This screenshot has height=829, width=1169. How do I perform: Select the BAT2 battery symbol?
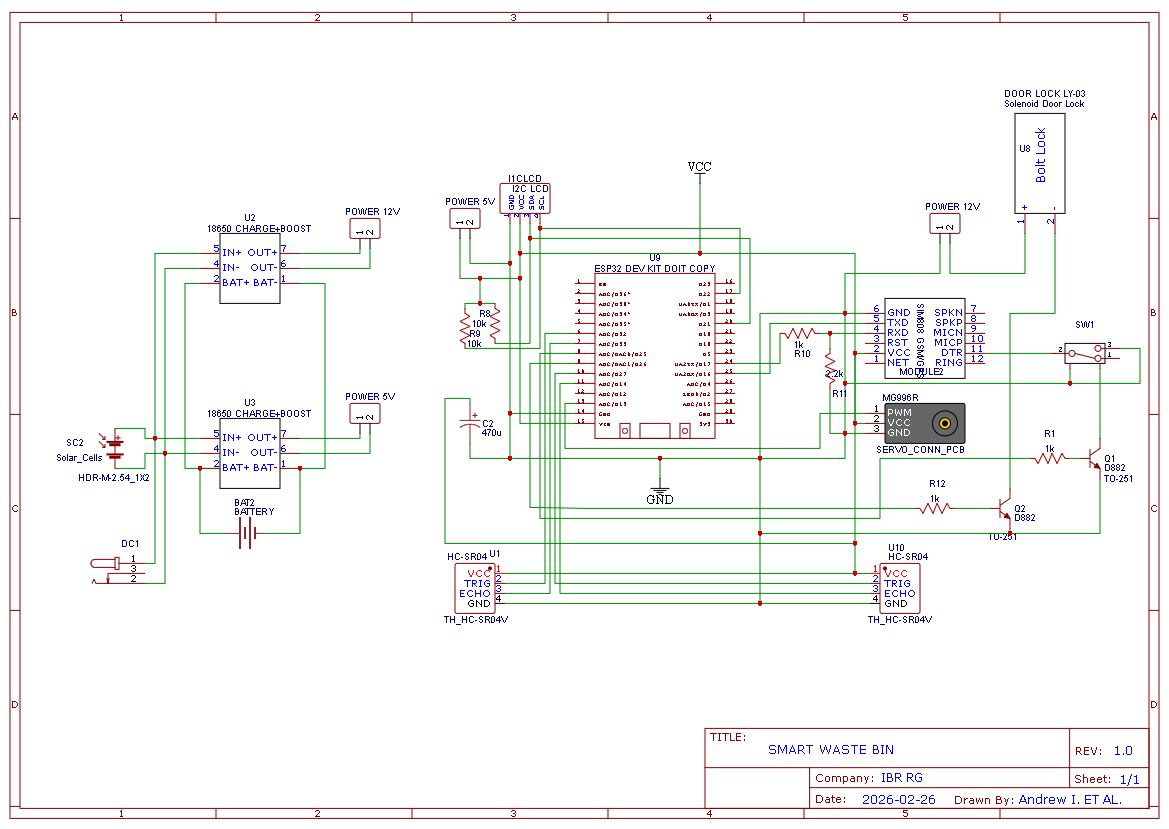pos(248,533)
